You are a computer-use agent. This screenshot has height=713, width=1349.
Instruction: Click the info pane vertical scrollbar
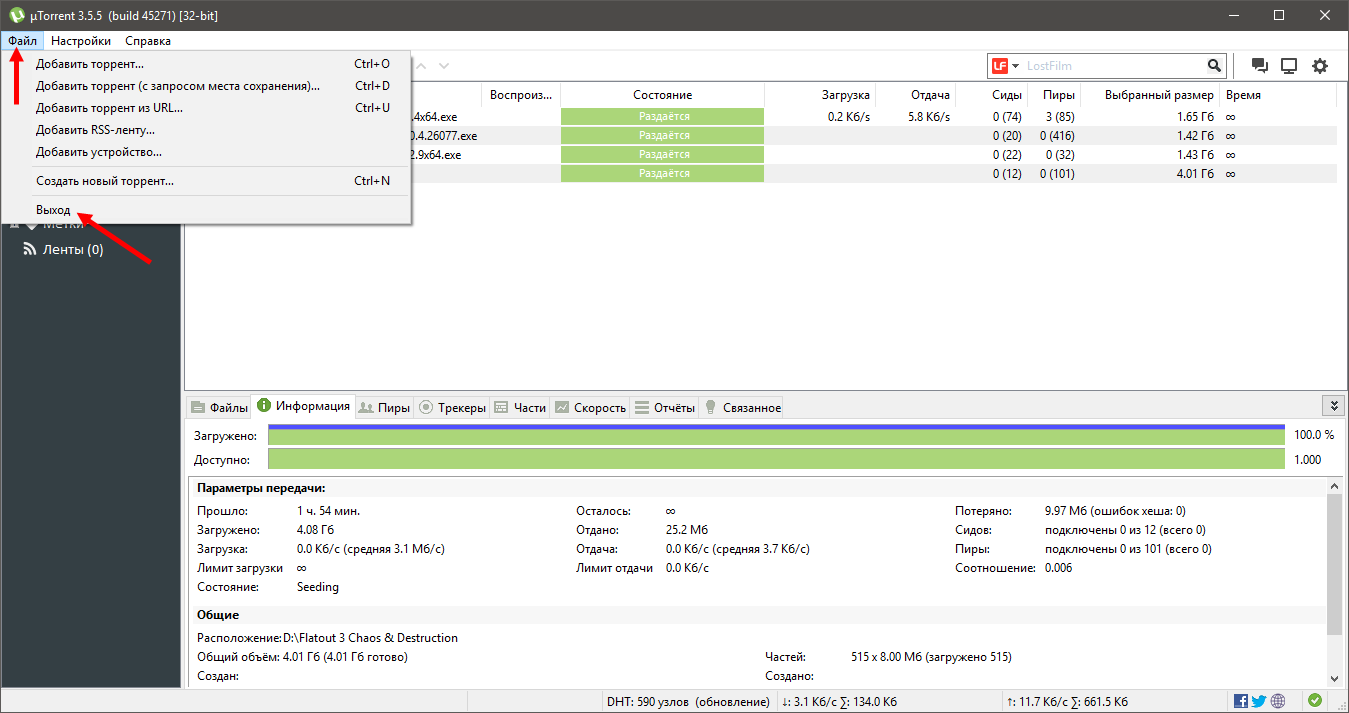point(1334,565)
